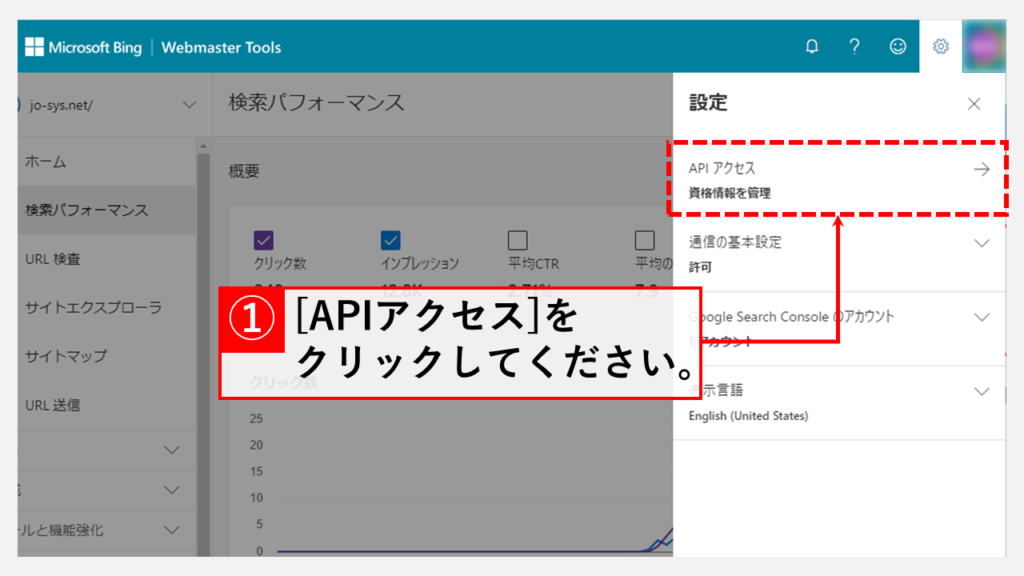Click the API access arrow icon
The height and width of the screenshot is (576, 1024).
(981, 170)
